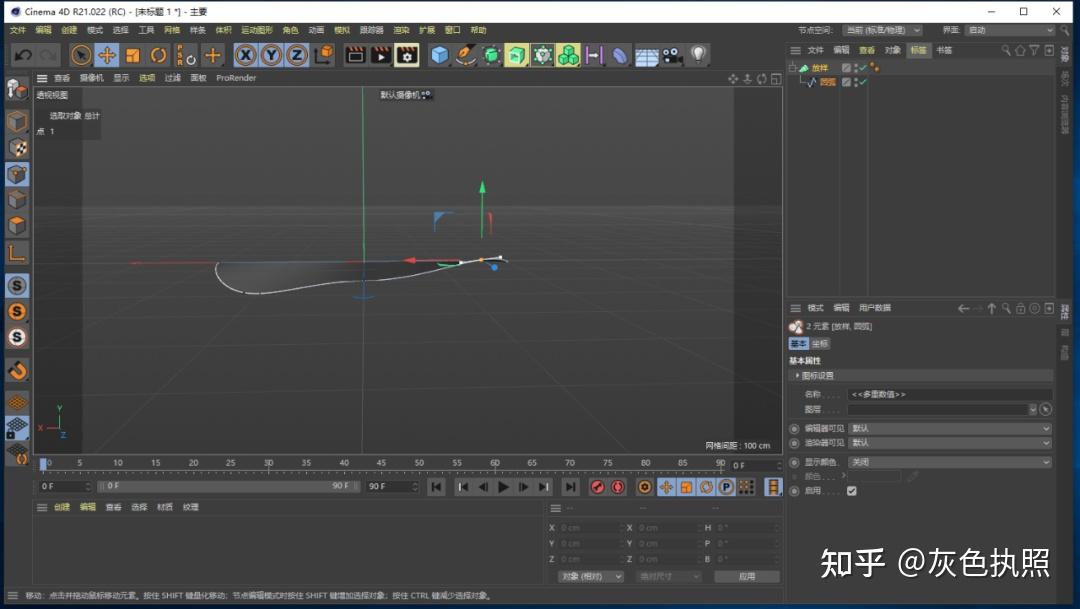Click the Record Active Objects red button

click(597, 487)
